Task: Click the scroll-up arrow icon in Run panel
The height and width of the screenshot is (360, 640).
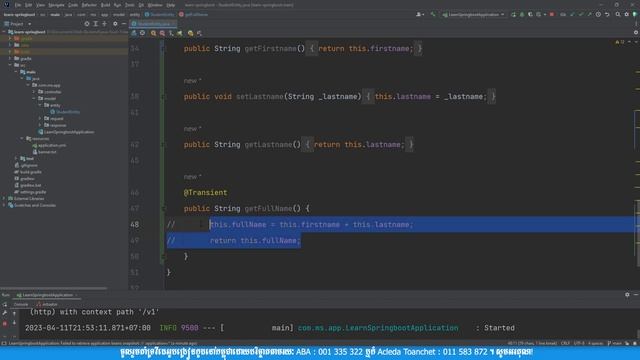Action: pos(14,313)
